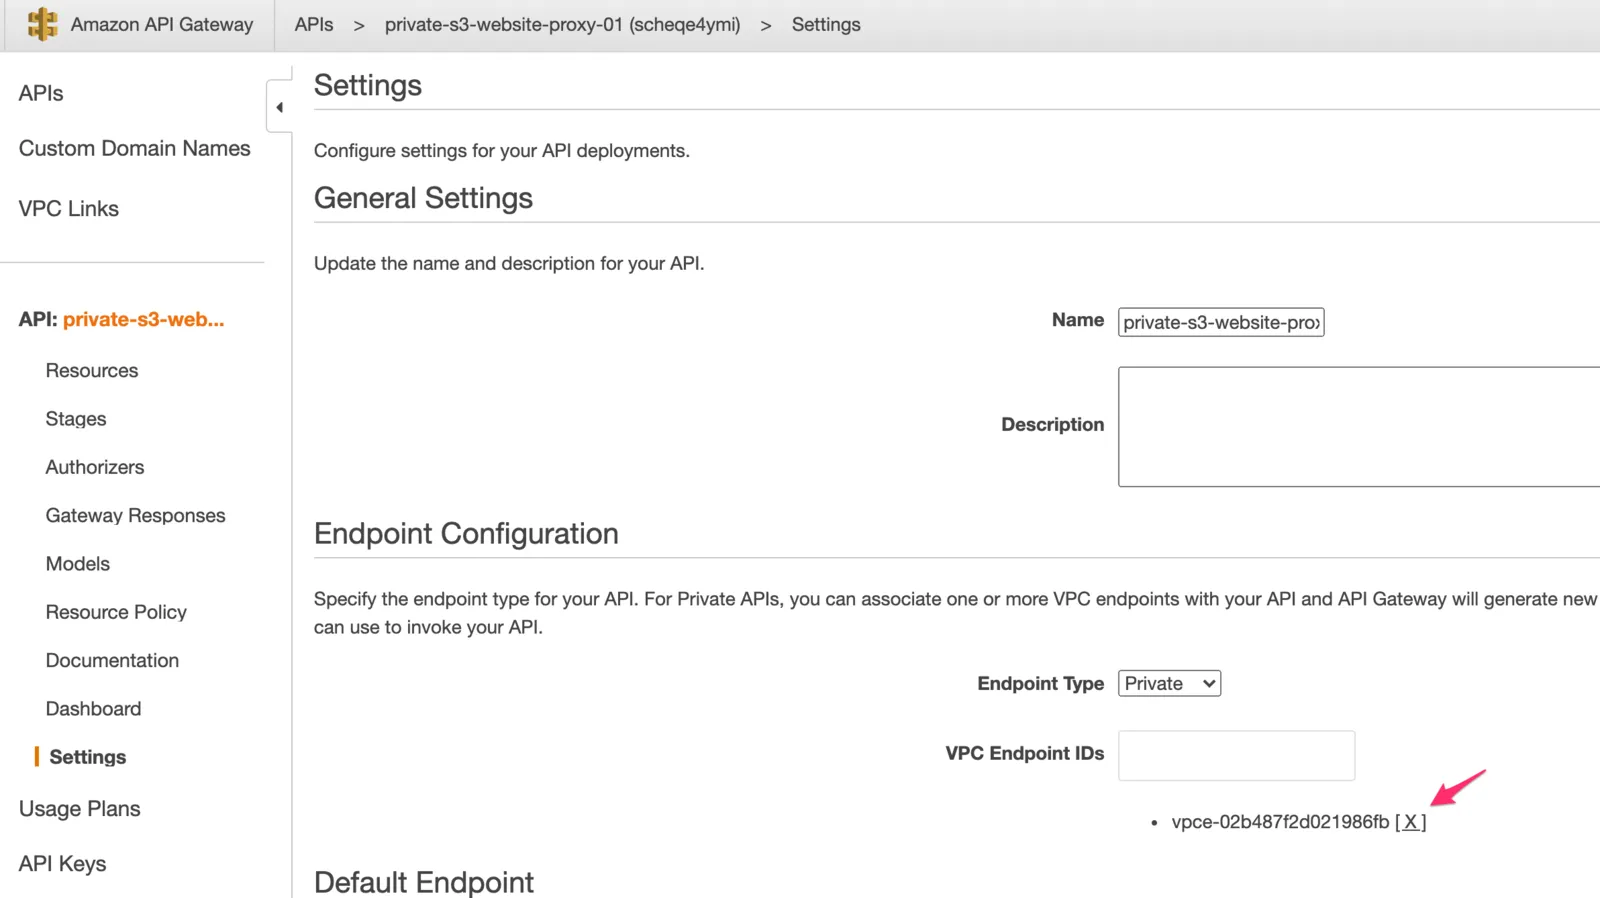Remove VPC endpoint vpce-02b487f2d021986fb with X
Viewport: 1600px width, 898px height.
click(1410, 822)
